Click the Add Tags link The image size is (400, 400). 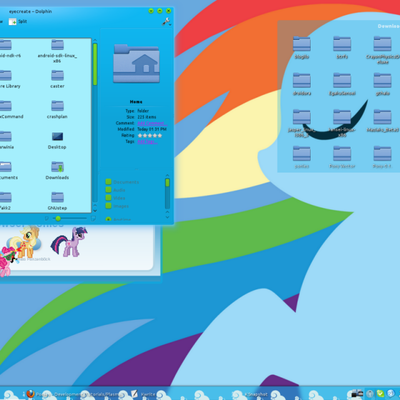click(147, 142)
